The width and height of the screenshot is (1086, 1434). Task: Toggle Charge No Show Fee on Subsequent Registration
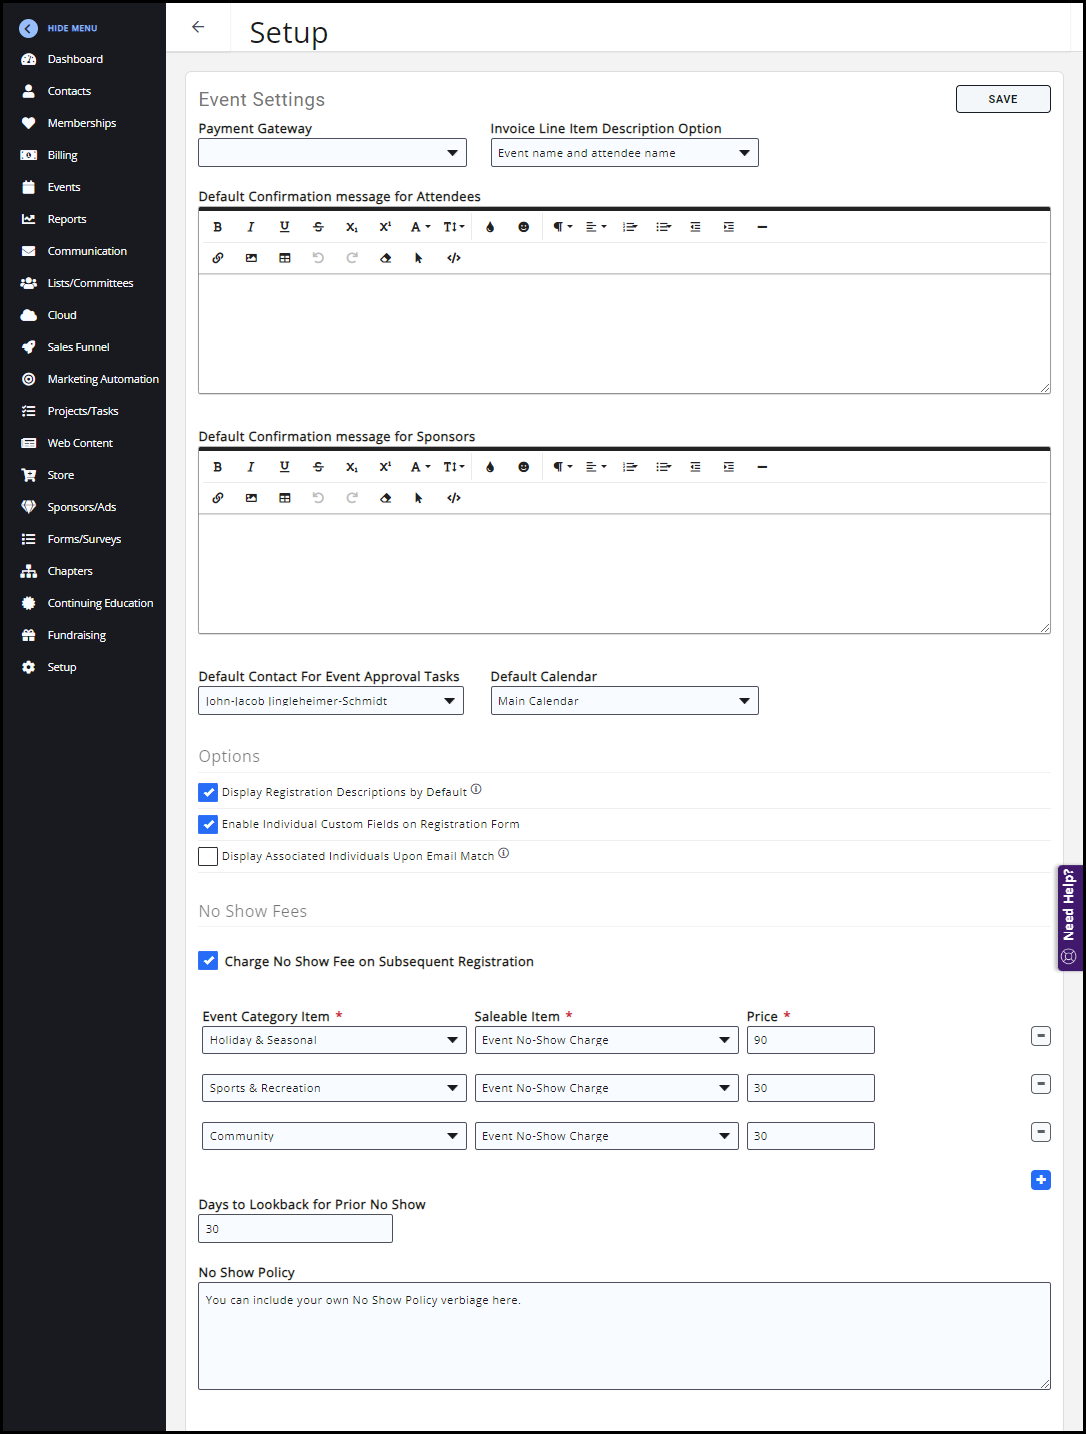(208, 961)
